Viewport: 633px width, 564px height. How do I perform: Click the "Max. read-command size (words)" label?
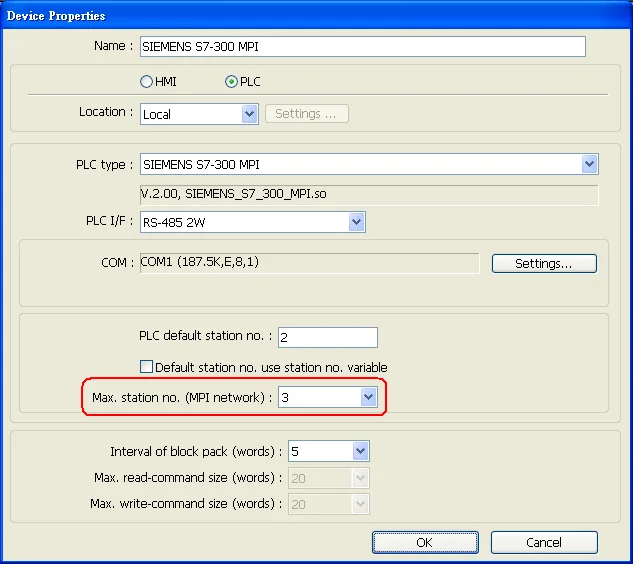pos(188,478)
